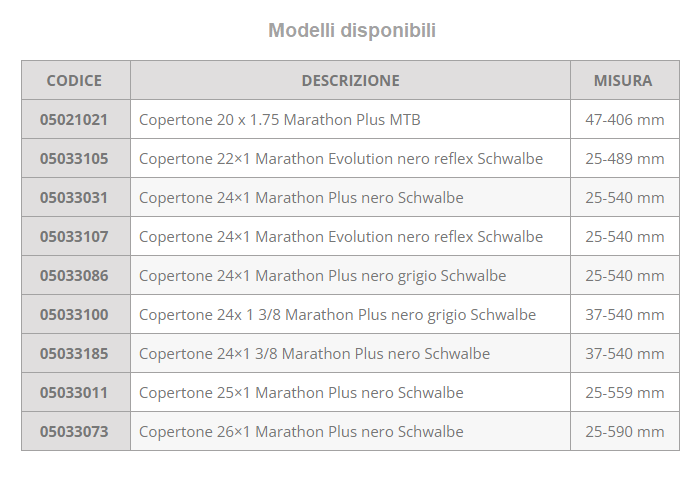Screen dimensions: 700x500
Task: Click the 47-406 mm size cell
Action: click(x=624, y=120)
